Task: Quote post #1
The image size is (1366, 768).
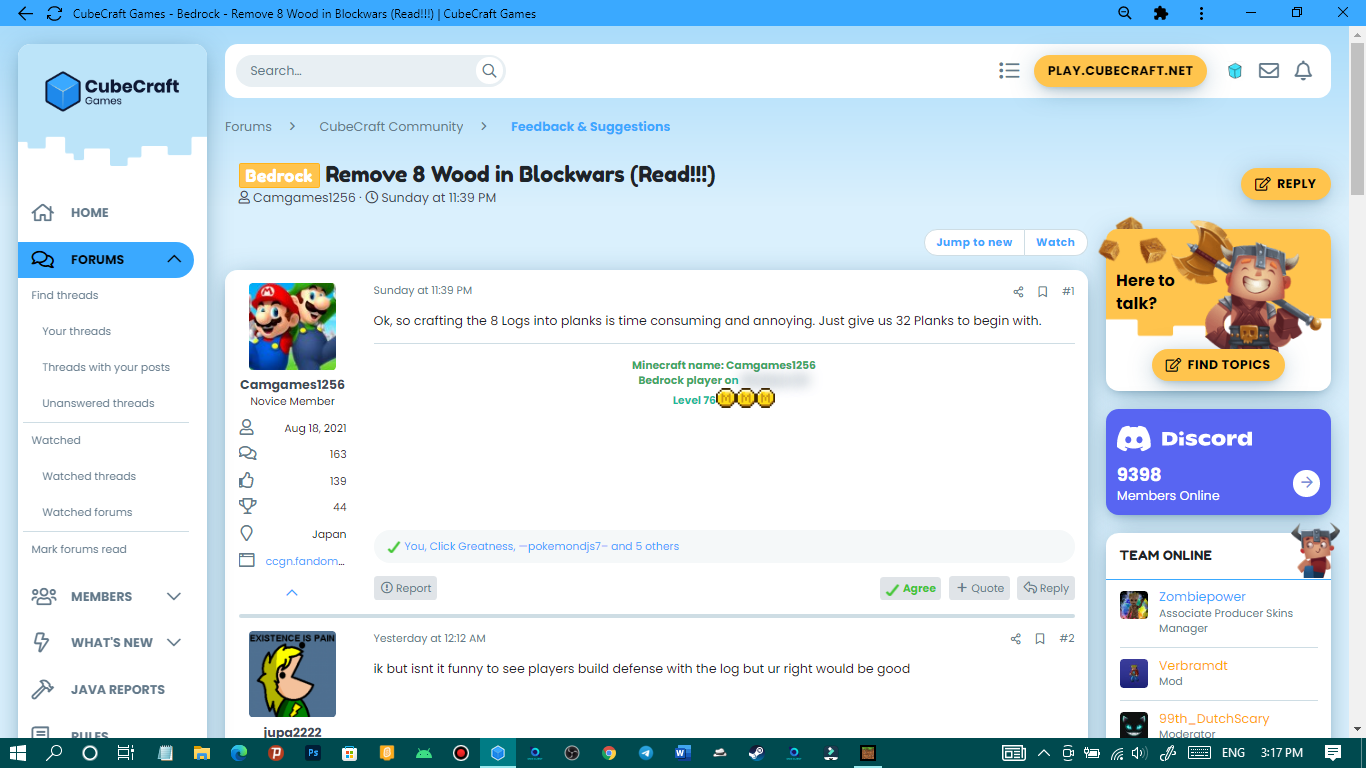Action: pyautogui.click(x=979, y=588)
